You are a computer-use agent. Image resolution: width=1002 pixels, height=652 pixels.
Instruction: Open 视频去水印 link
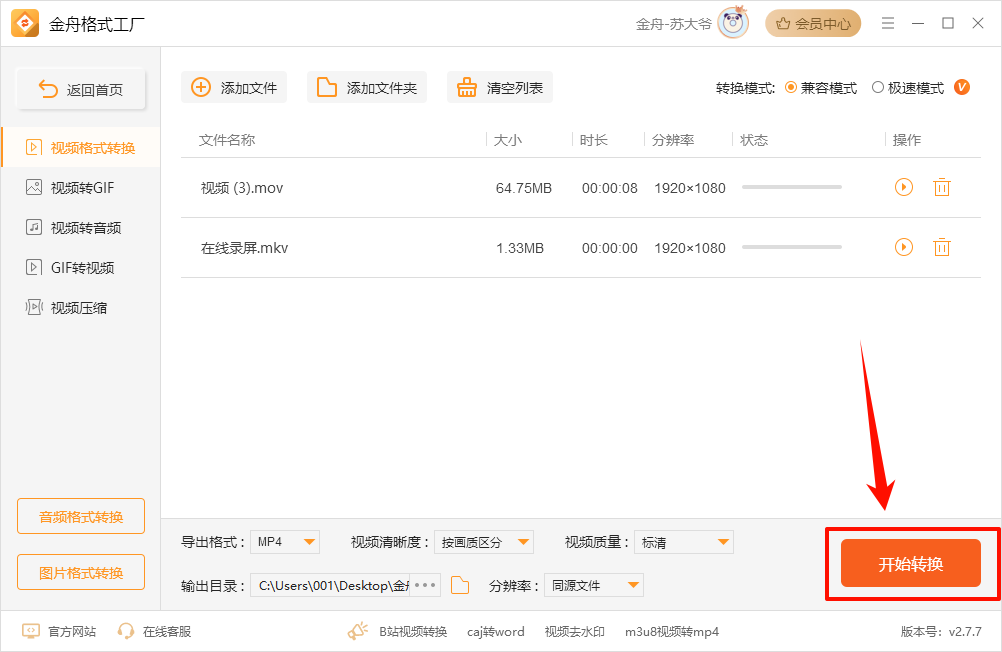click(574, 632)
